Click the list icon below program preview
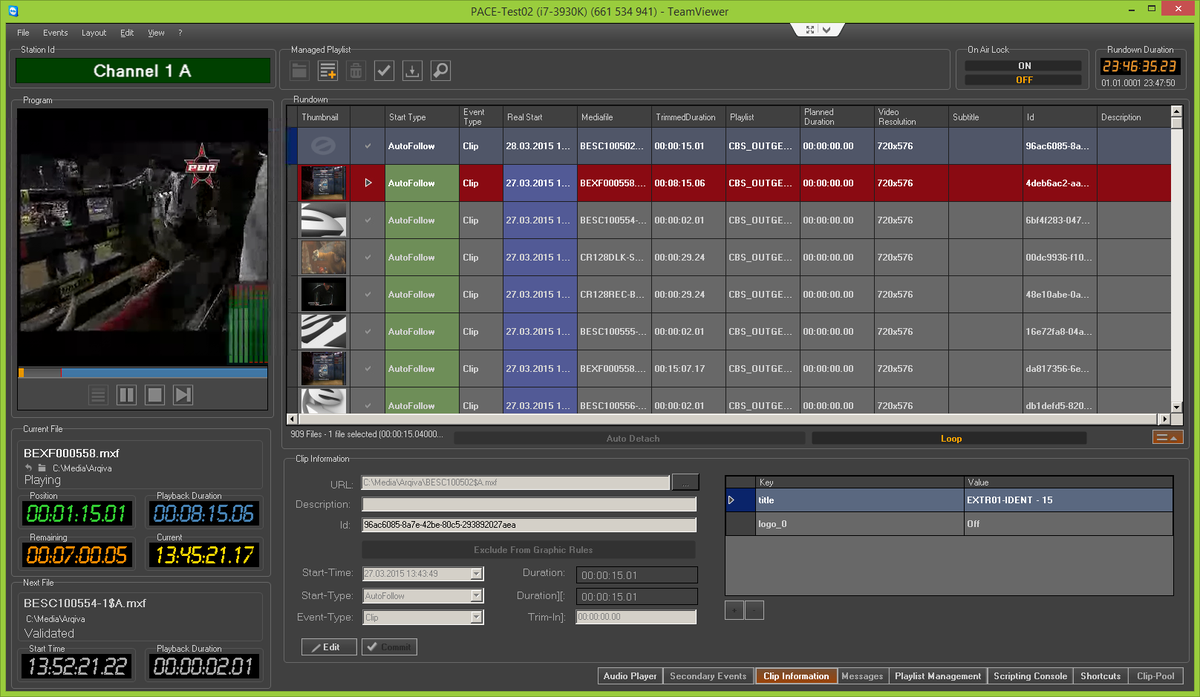Image resolution: width=1200 pixels, height=697 pixels. pos(98,395)
